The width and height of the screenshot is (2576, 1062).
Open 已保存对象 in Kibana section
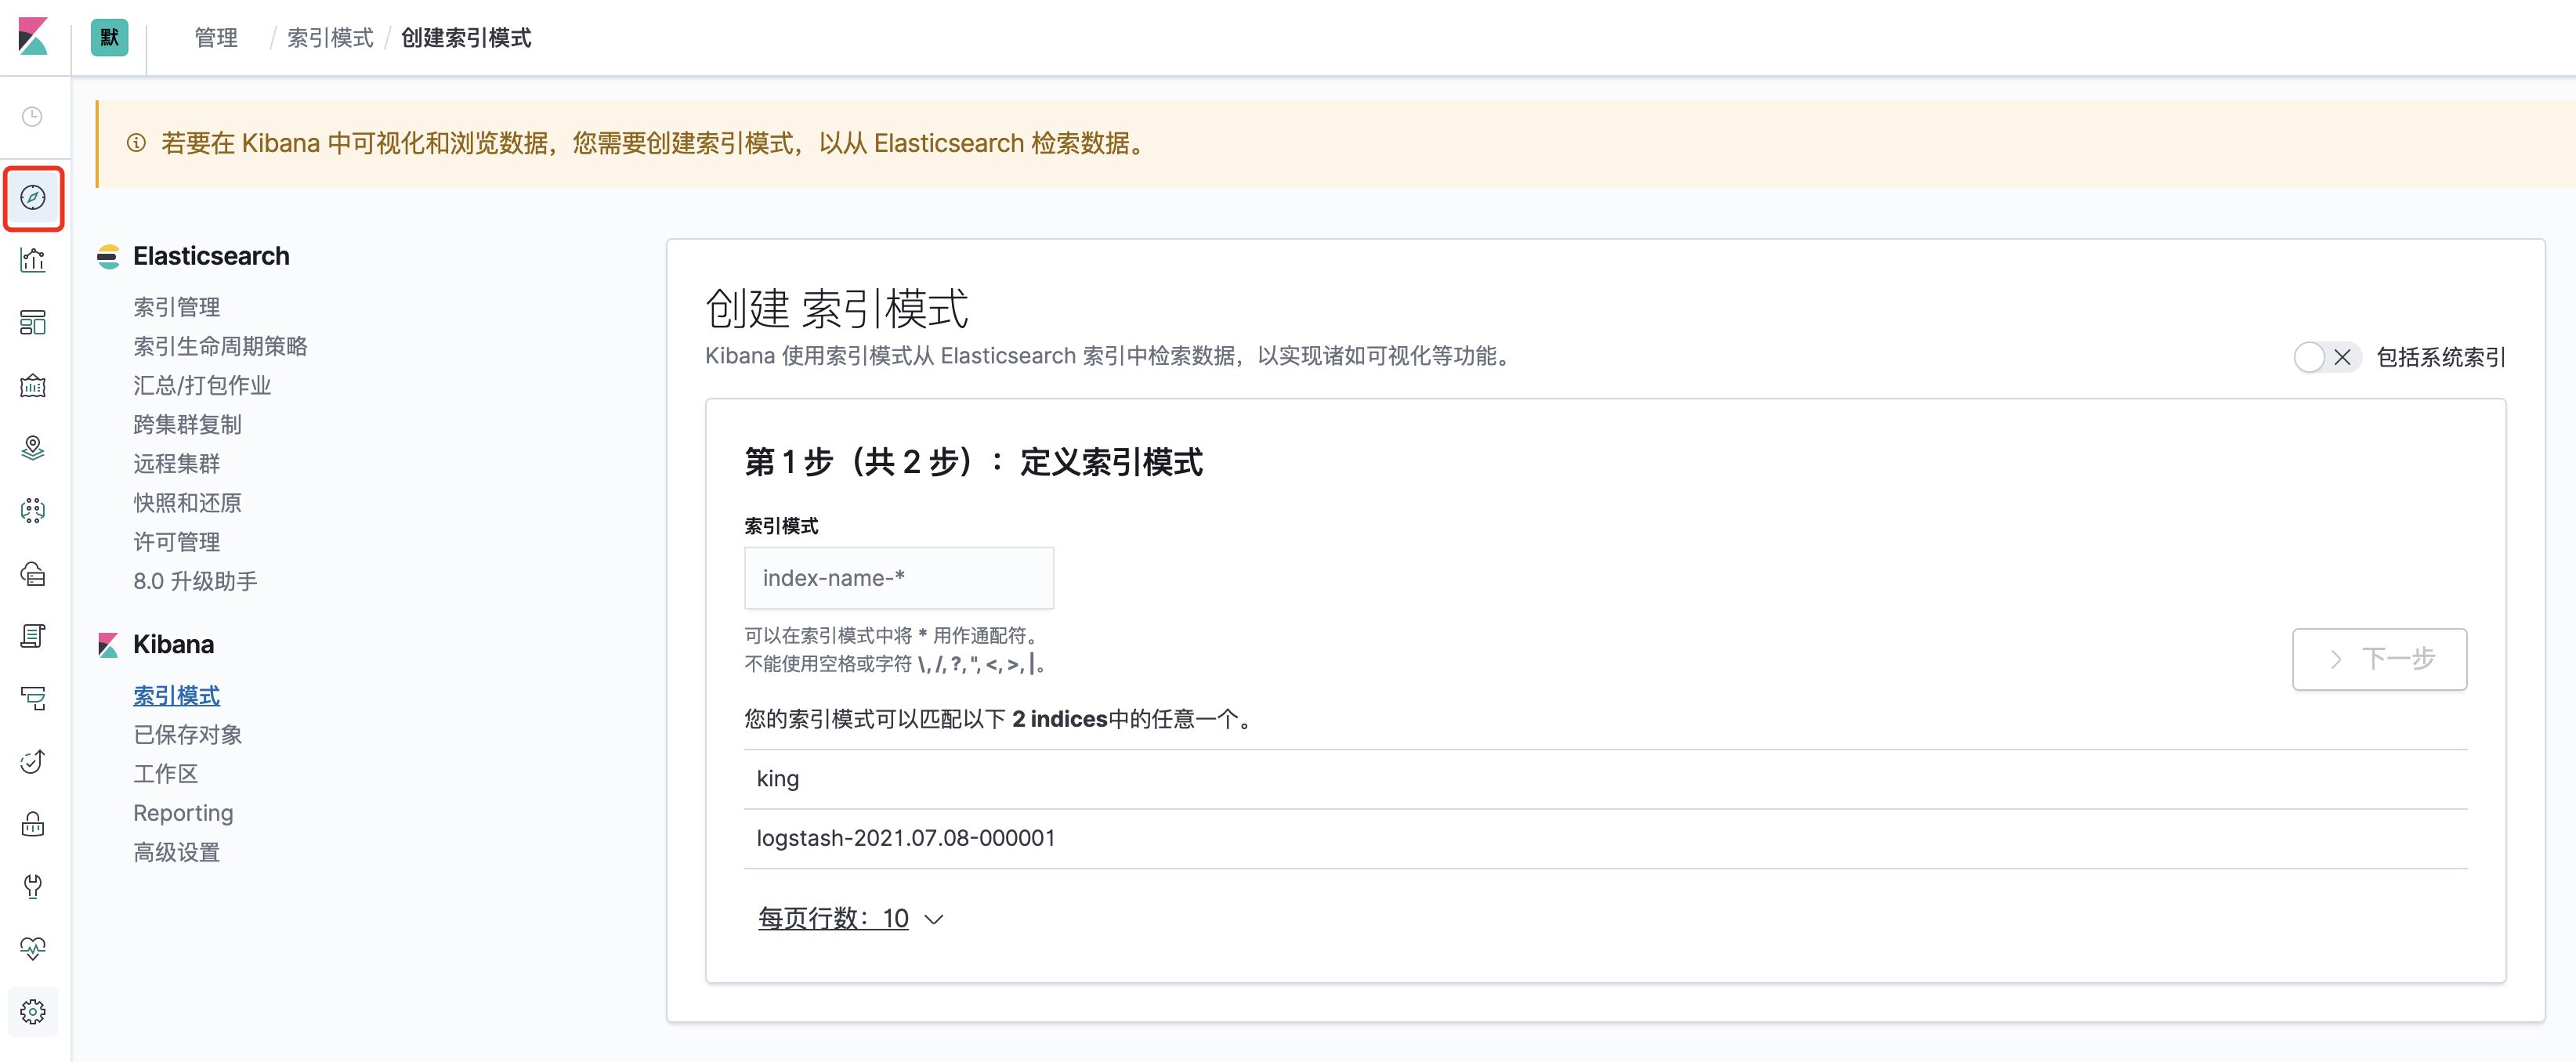point(188,735)
